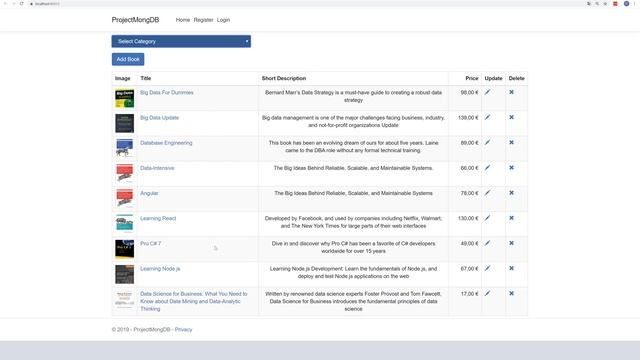This screenshot has height=360, width=640.
Task: Click the pencil icon for Data Science for Business
Action: click(487, 293)
